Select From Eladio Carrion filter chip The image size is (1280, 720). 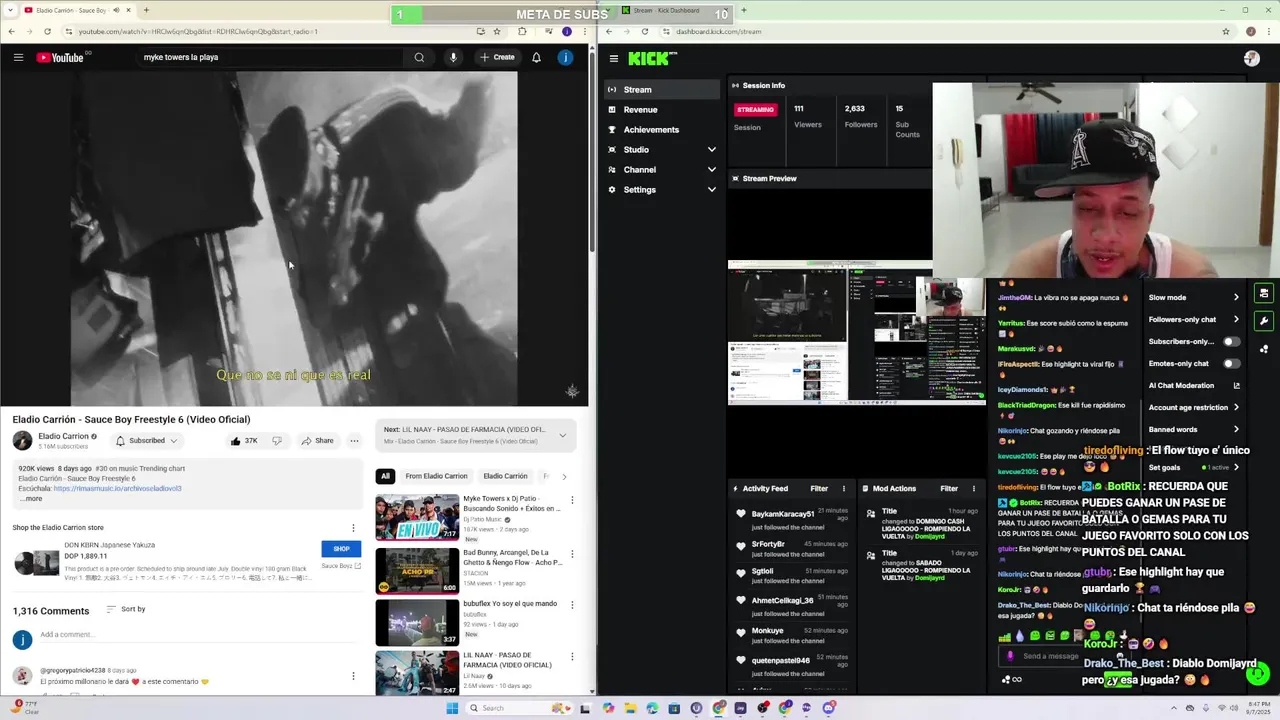tap(436, 476)
